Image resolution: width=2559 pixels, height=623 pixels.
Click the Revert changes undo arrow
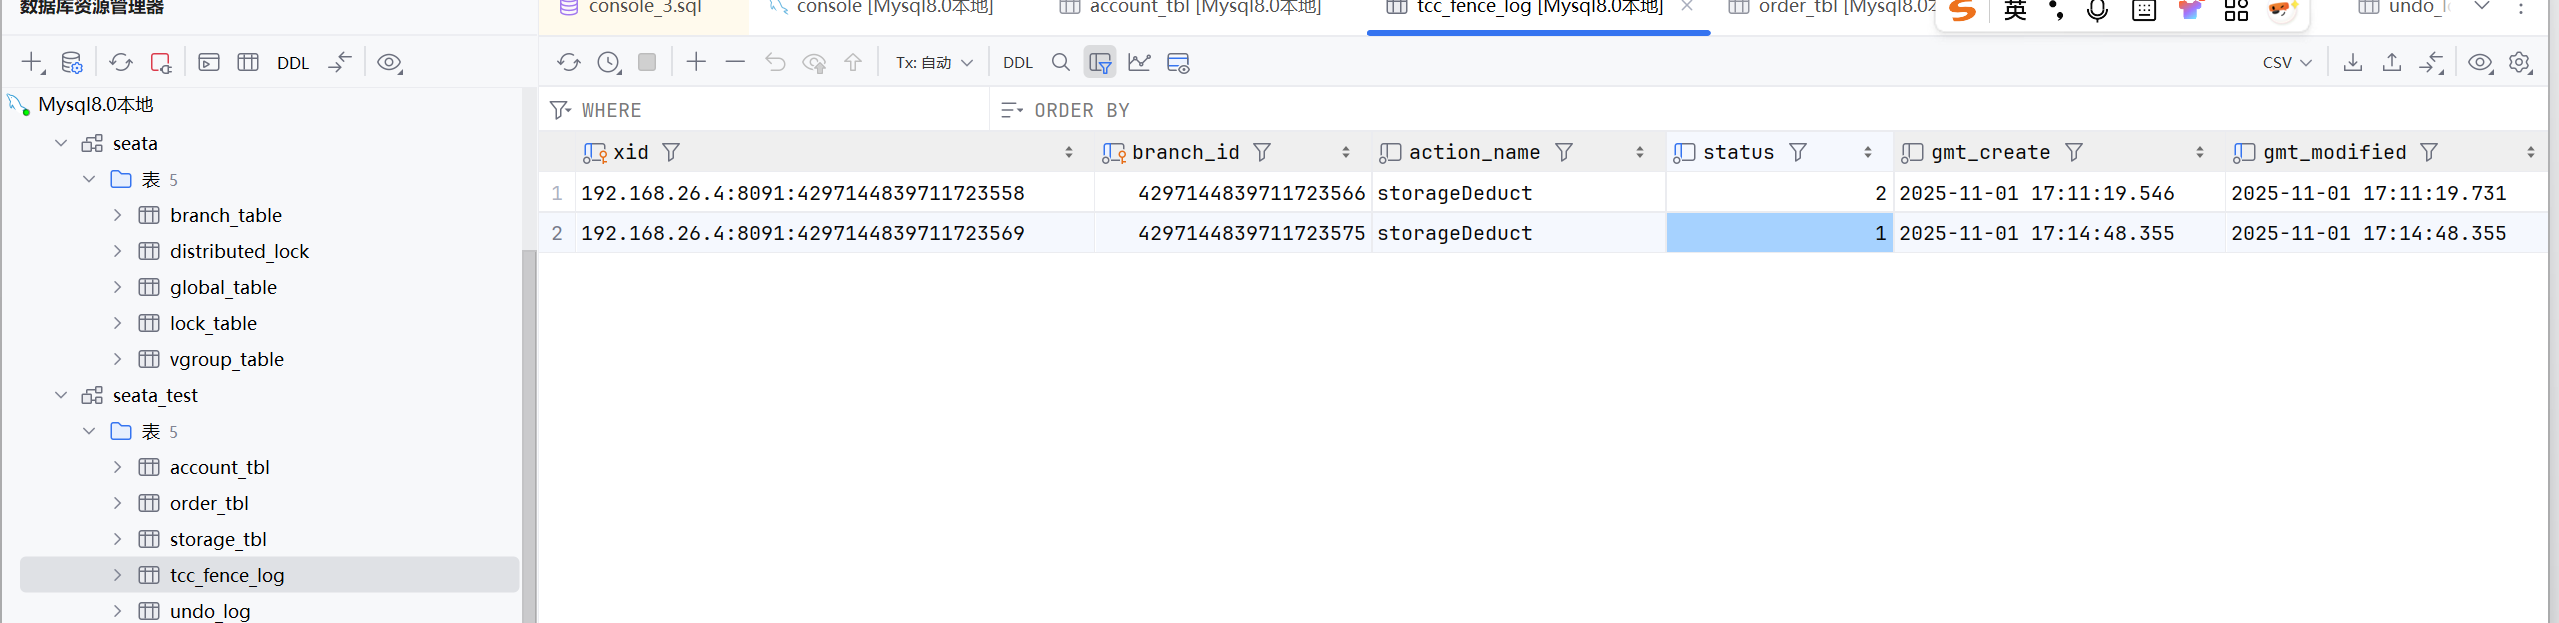pyautogui.click(x=775, y=62)
